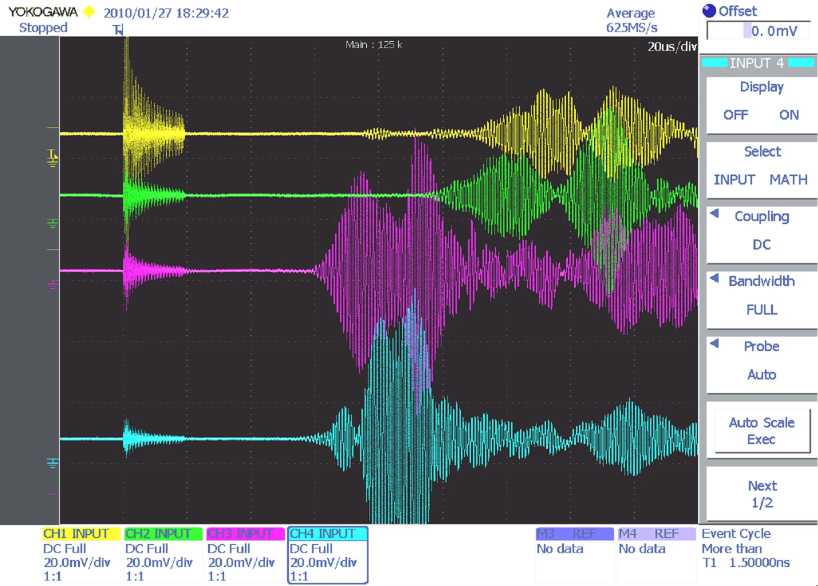Click the 20us/div time scale label
818x586 pixels.
coord(672,47)
